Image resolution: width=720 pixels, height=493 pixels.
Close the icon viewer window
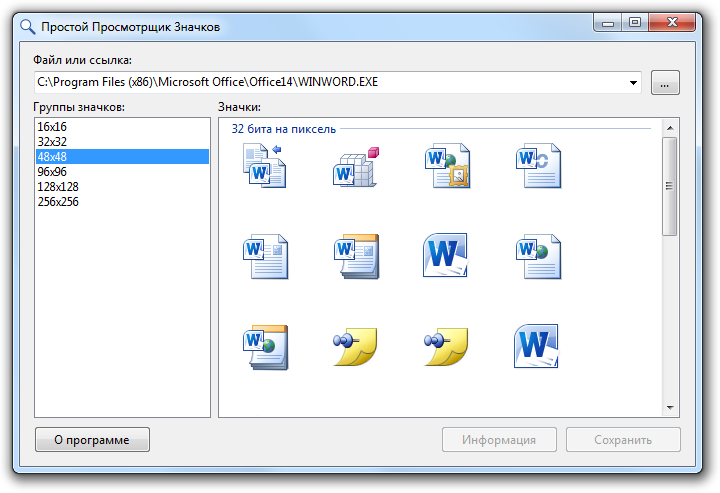(672, 22)
